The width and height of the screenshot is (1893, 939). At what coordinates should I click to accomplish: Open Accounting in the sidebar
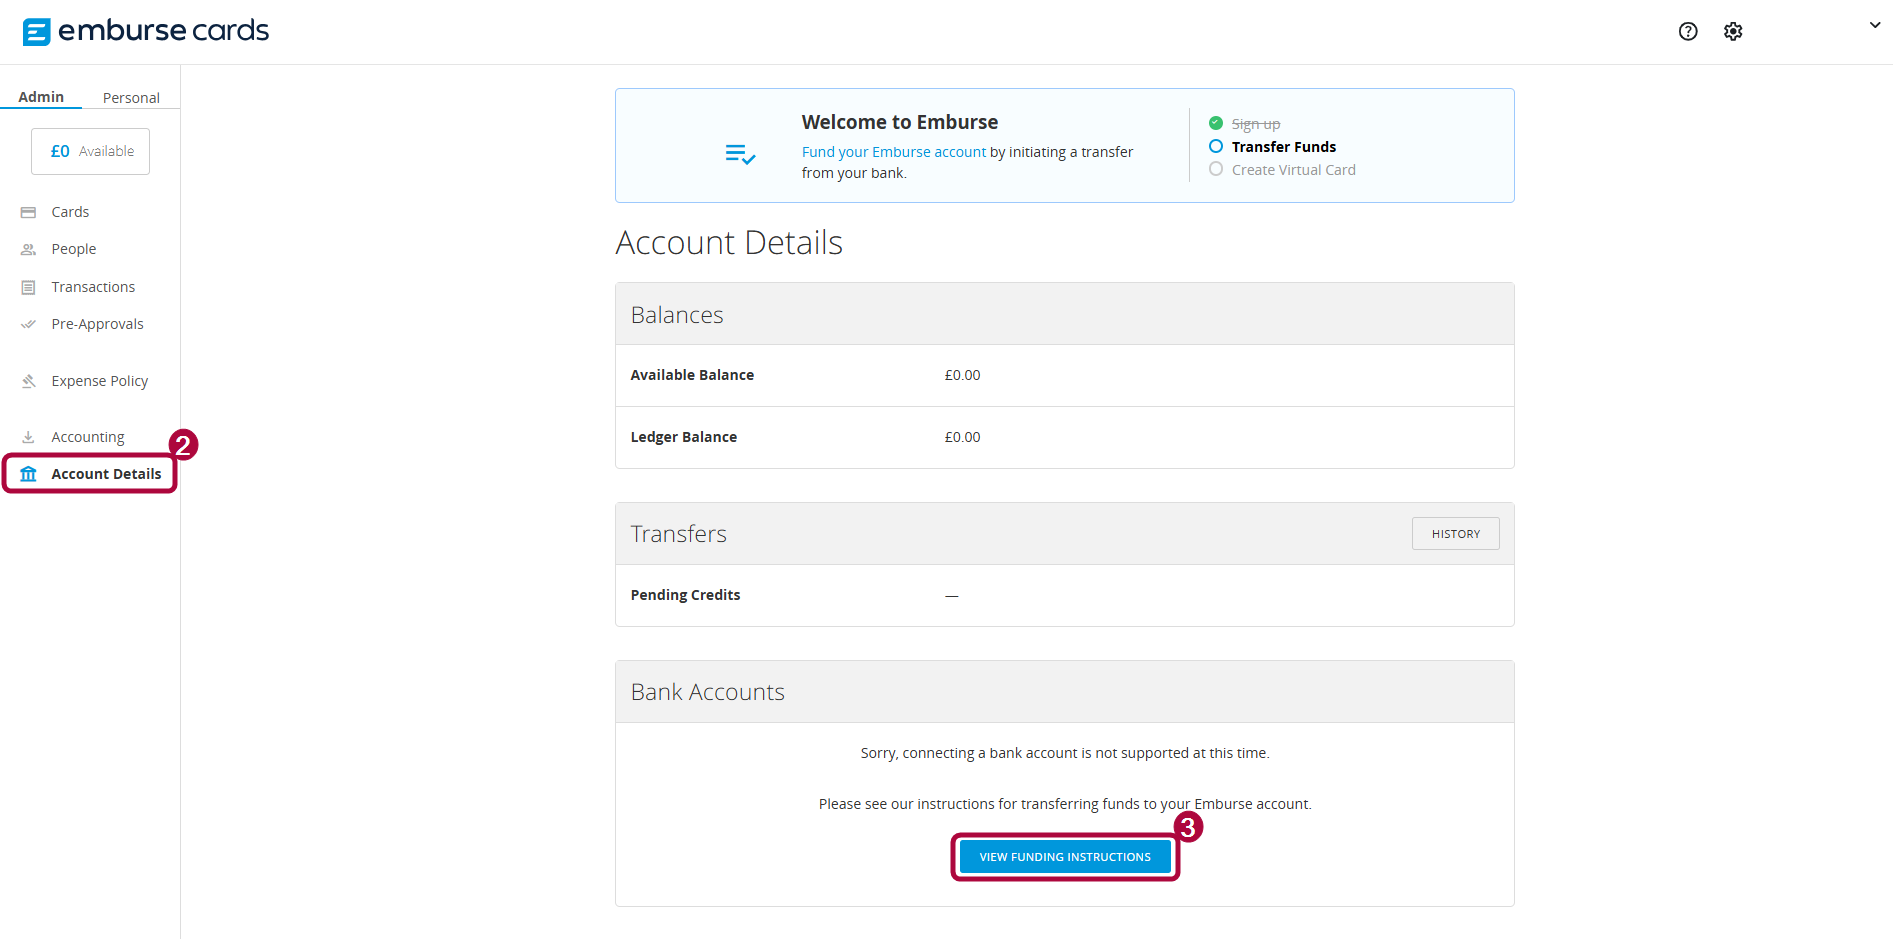point(88,437)
